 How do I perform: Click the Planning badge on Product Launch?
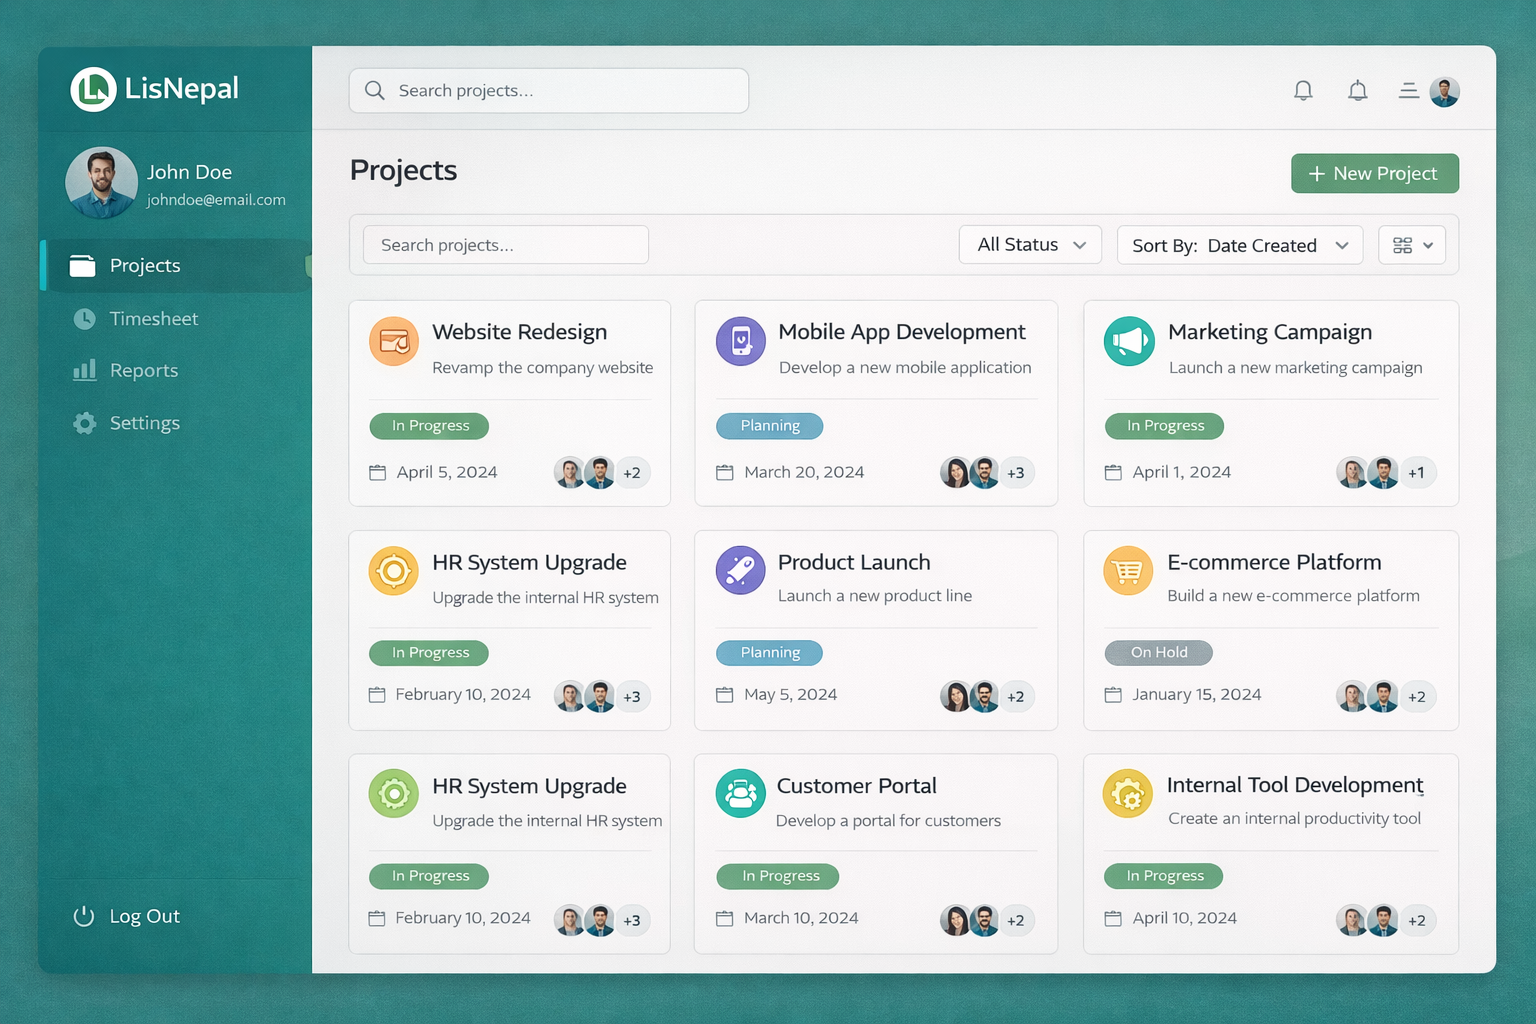[x=770, y=653]
